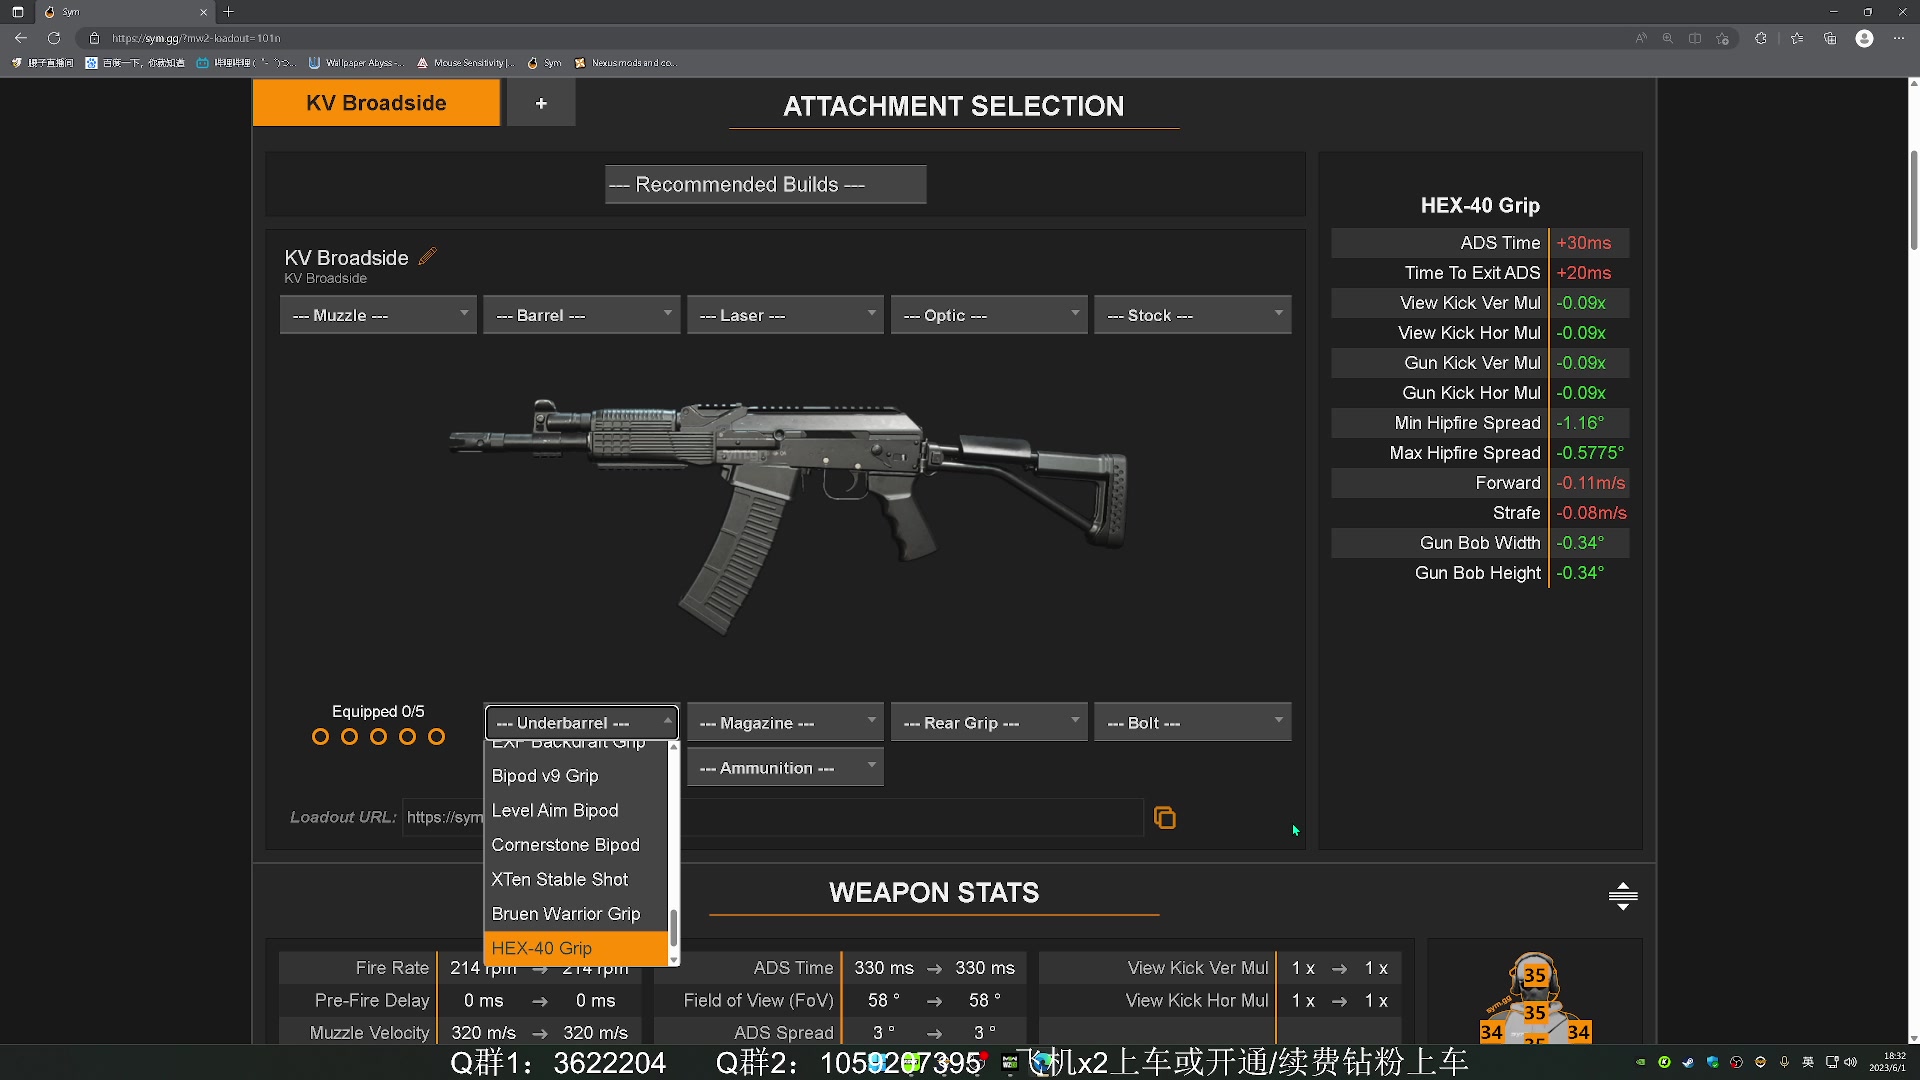Viewport: 1920px width, 1080px height.
Task: Select the highlighted HEX-40 Grip option
Action: tap(576, 948)
